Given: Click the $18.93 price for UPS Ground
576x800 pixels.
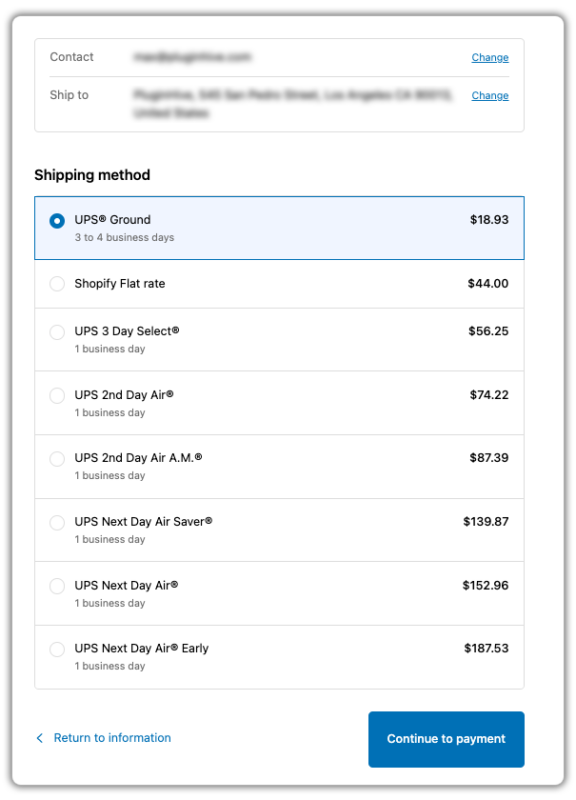Looking at the screenshot, I should (489, 220).
